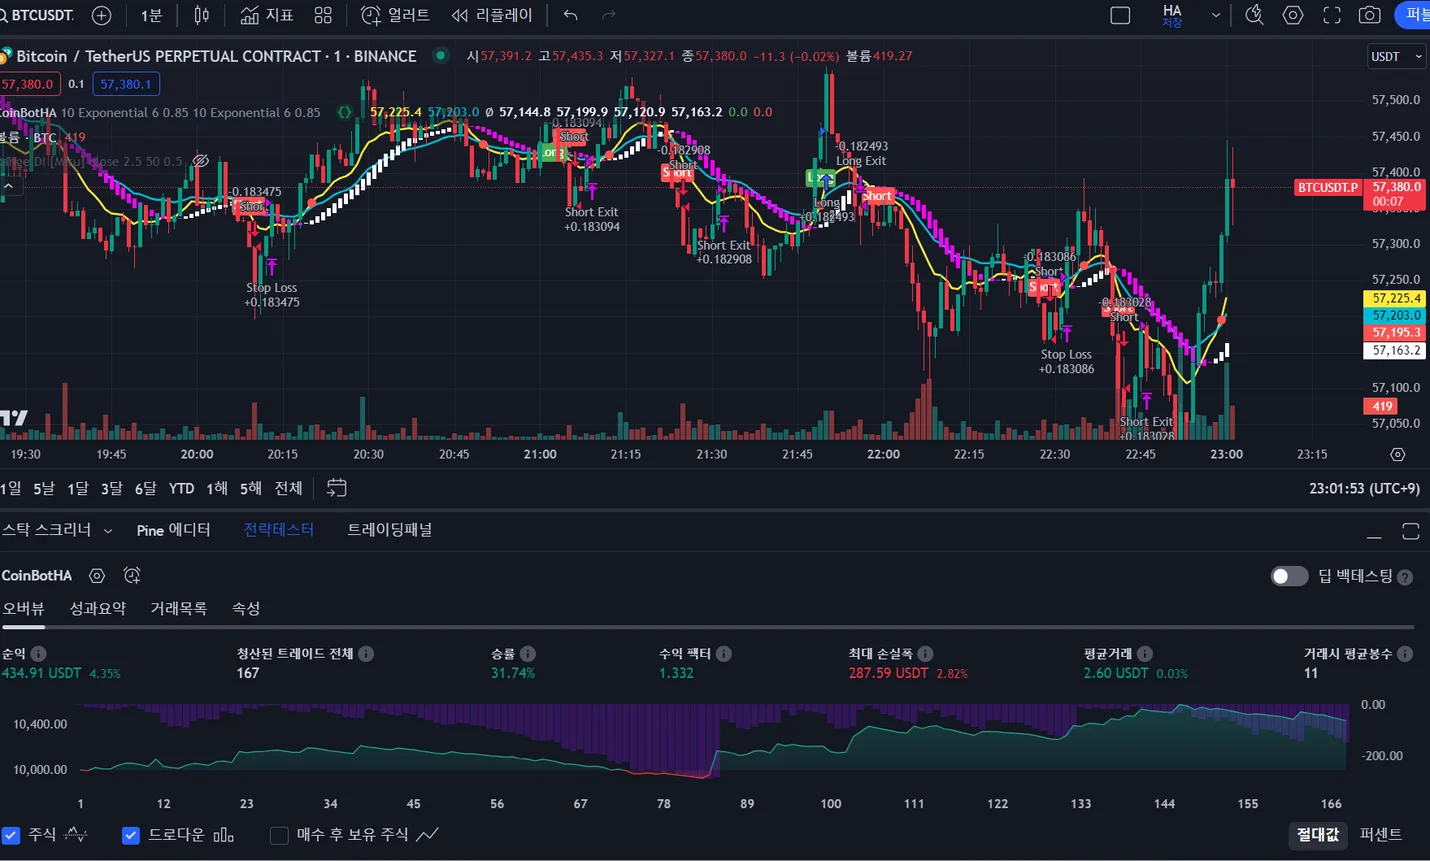Start 리플레이 bar replay
The height and width of the screenshot is (861, 1430).
point(492,15)
